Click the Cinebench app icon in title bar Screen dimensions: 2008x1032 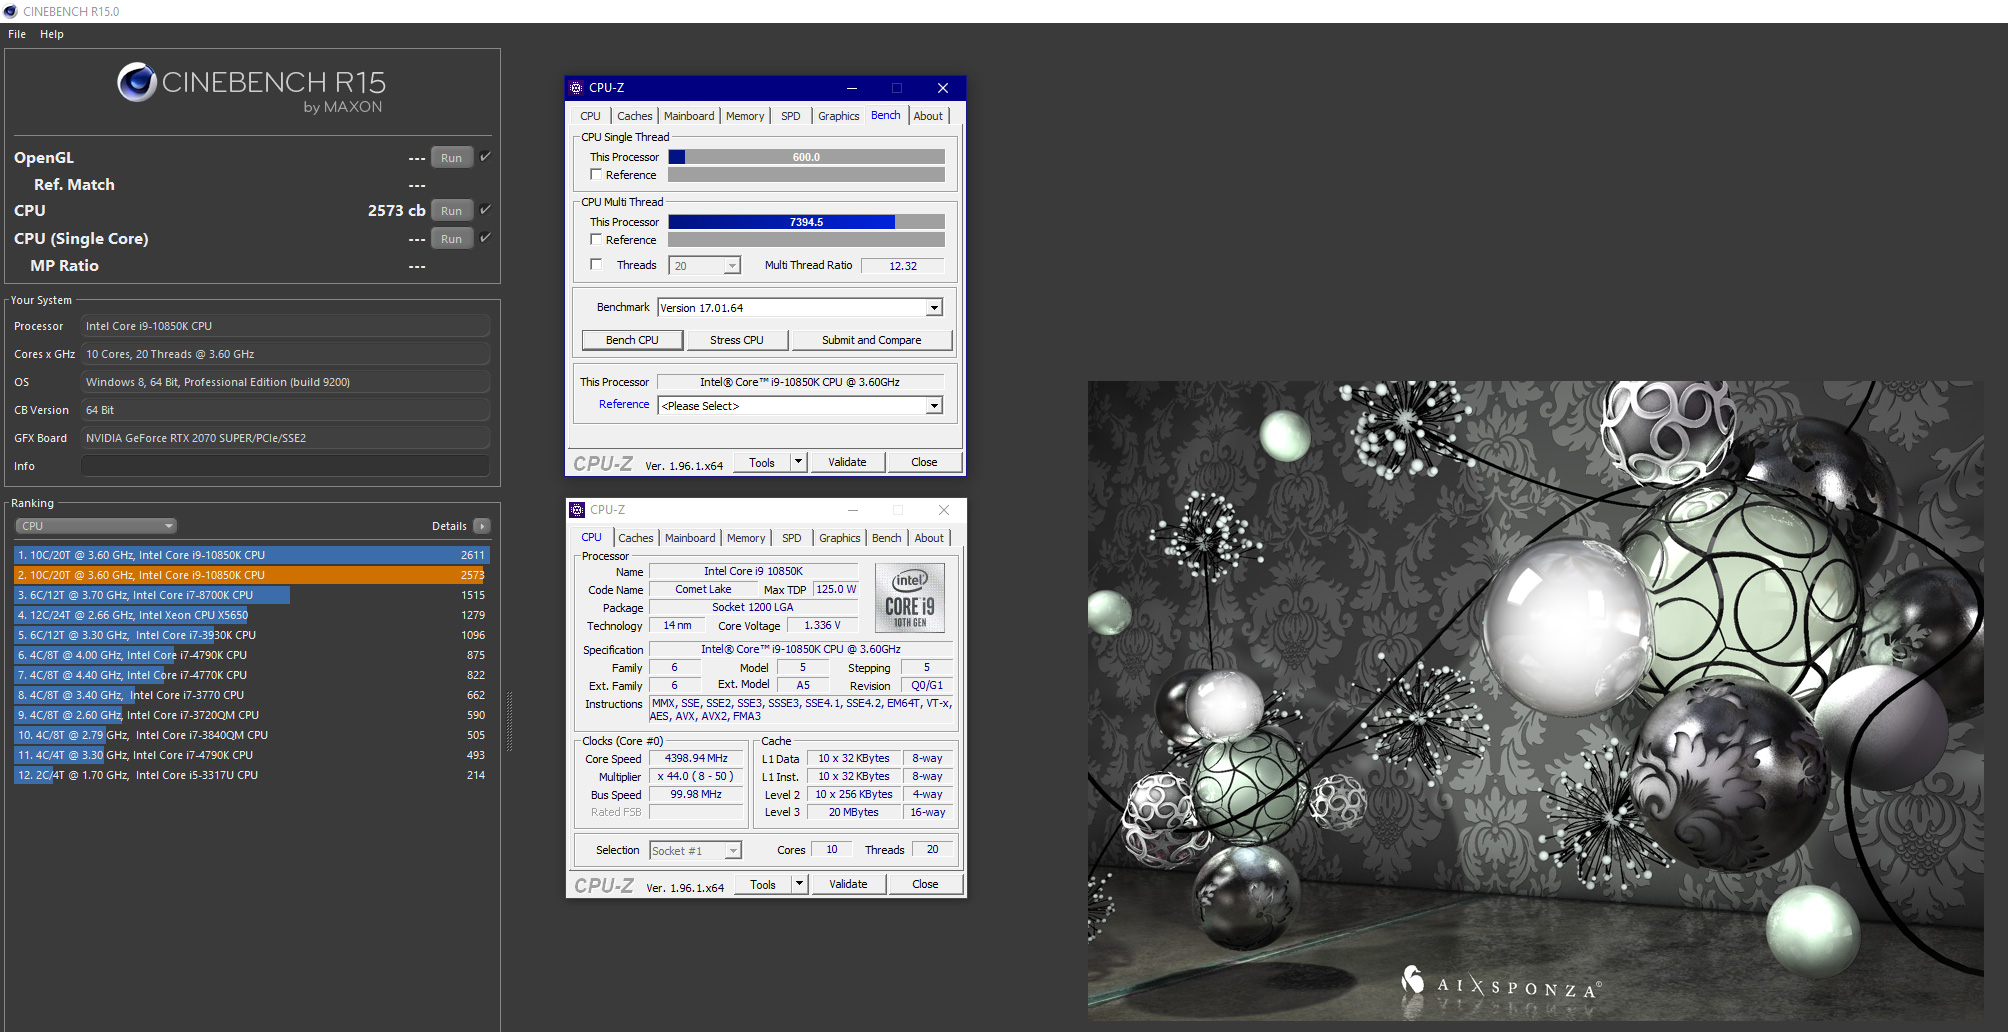tap(10, 11)
